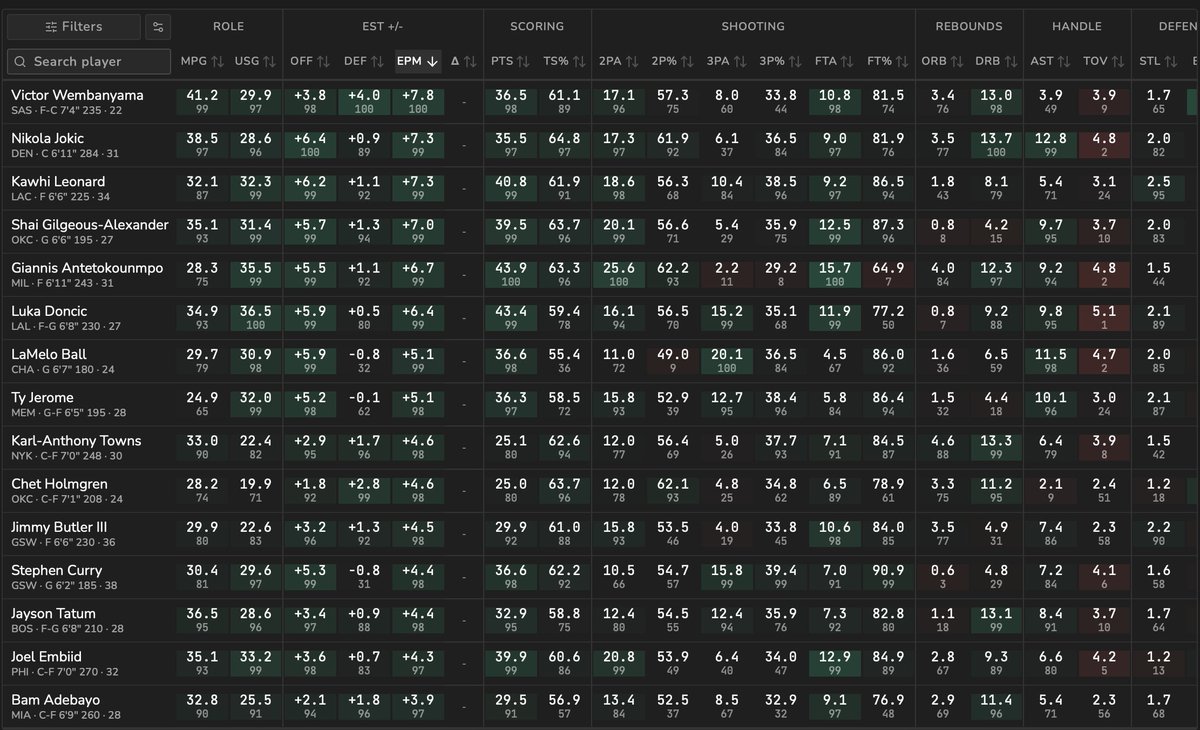Image resolution: width=1200 pixels, height=730 pixels.
Task: Open the settings sliders icon next to Filters
Action: [x=158, y=27]
